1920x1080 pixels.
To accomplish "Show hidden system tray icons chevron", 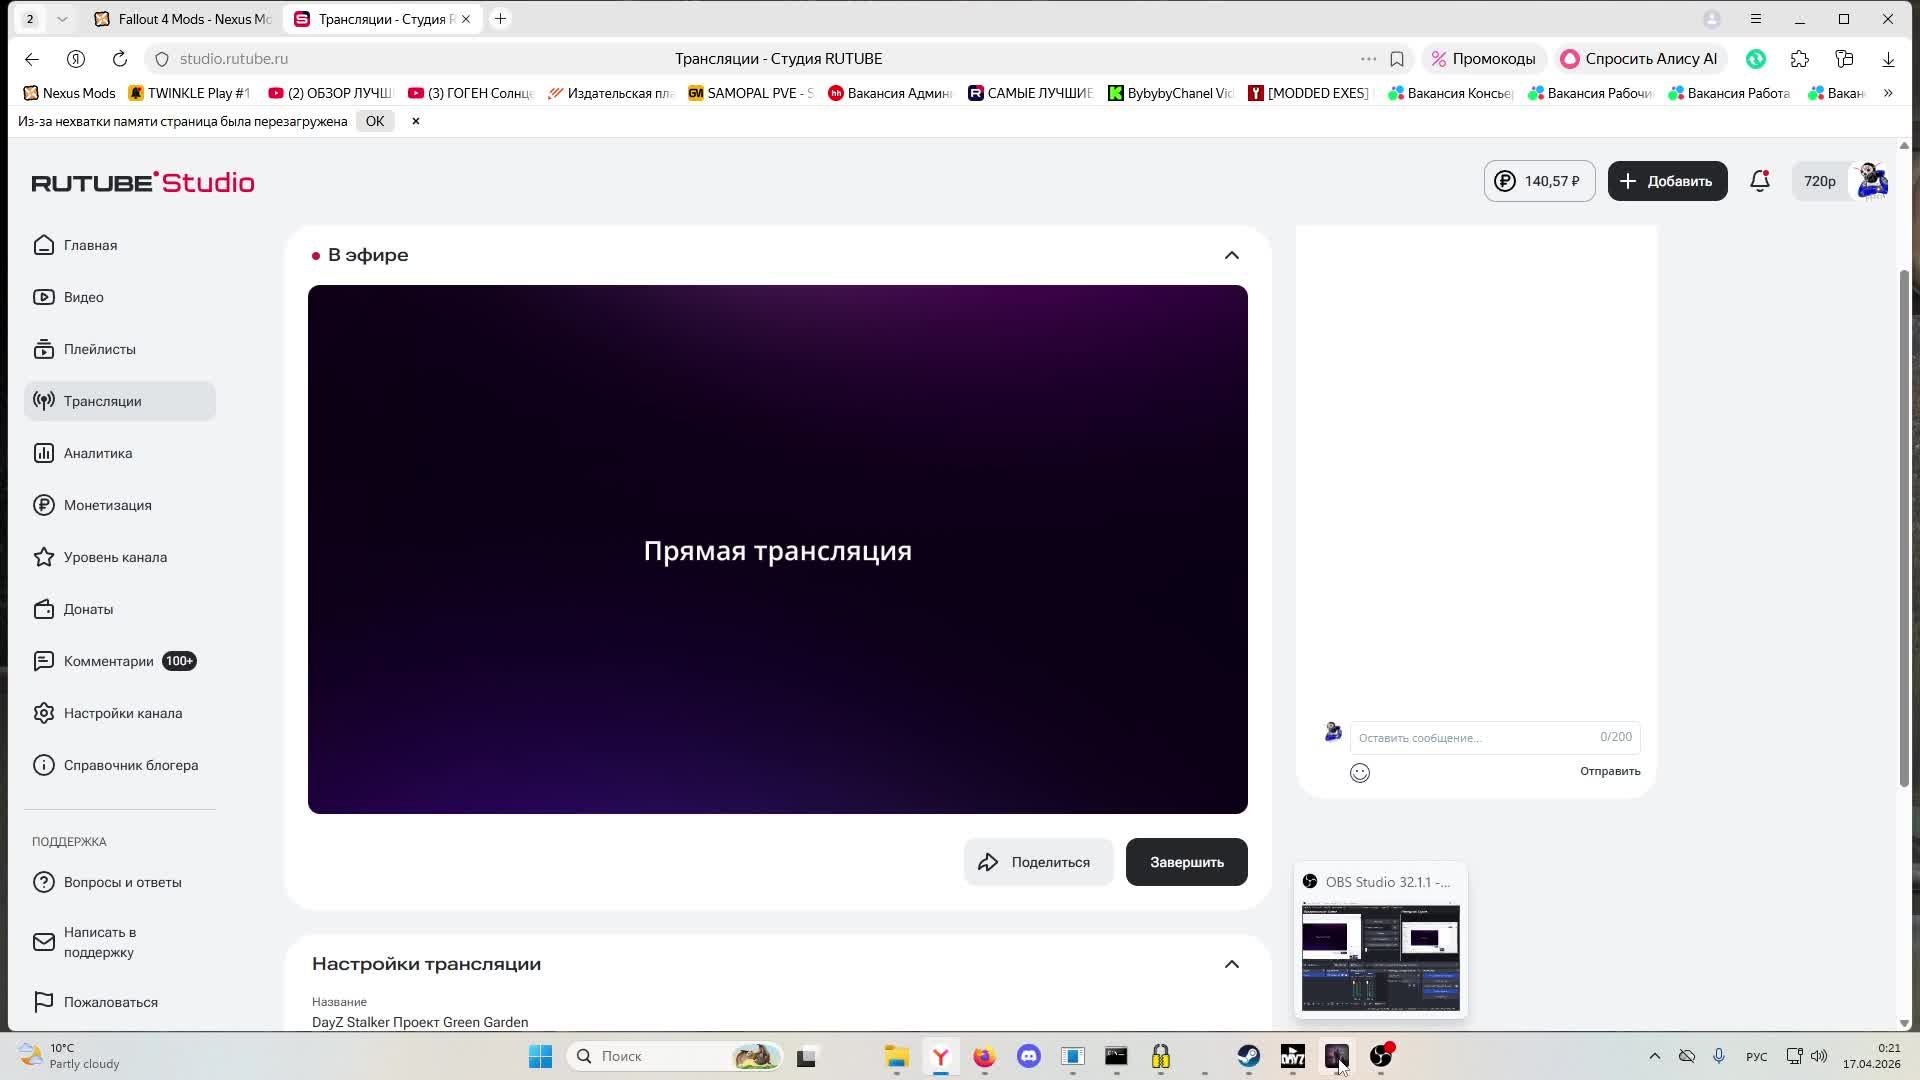I will pyautogui.click(x=1654, y=1056).
